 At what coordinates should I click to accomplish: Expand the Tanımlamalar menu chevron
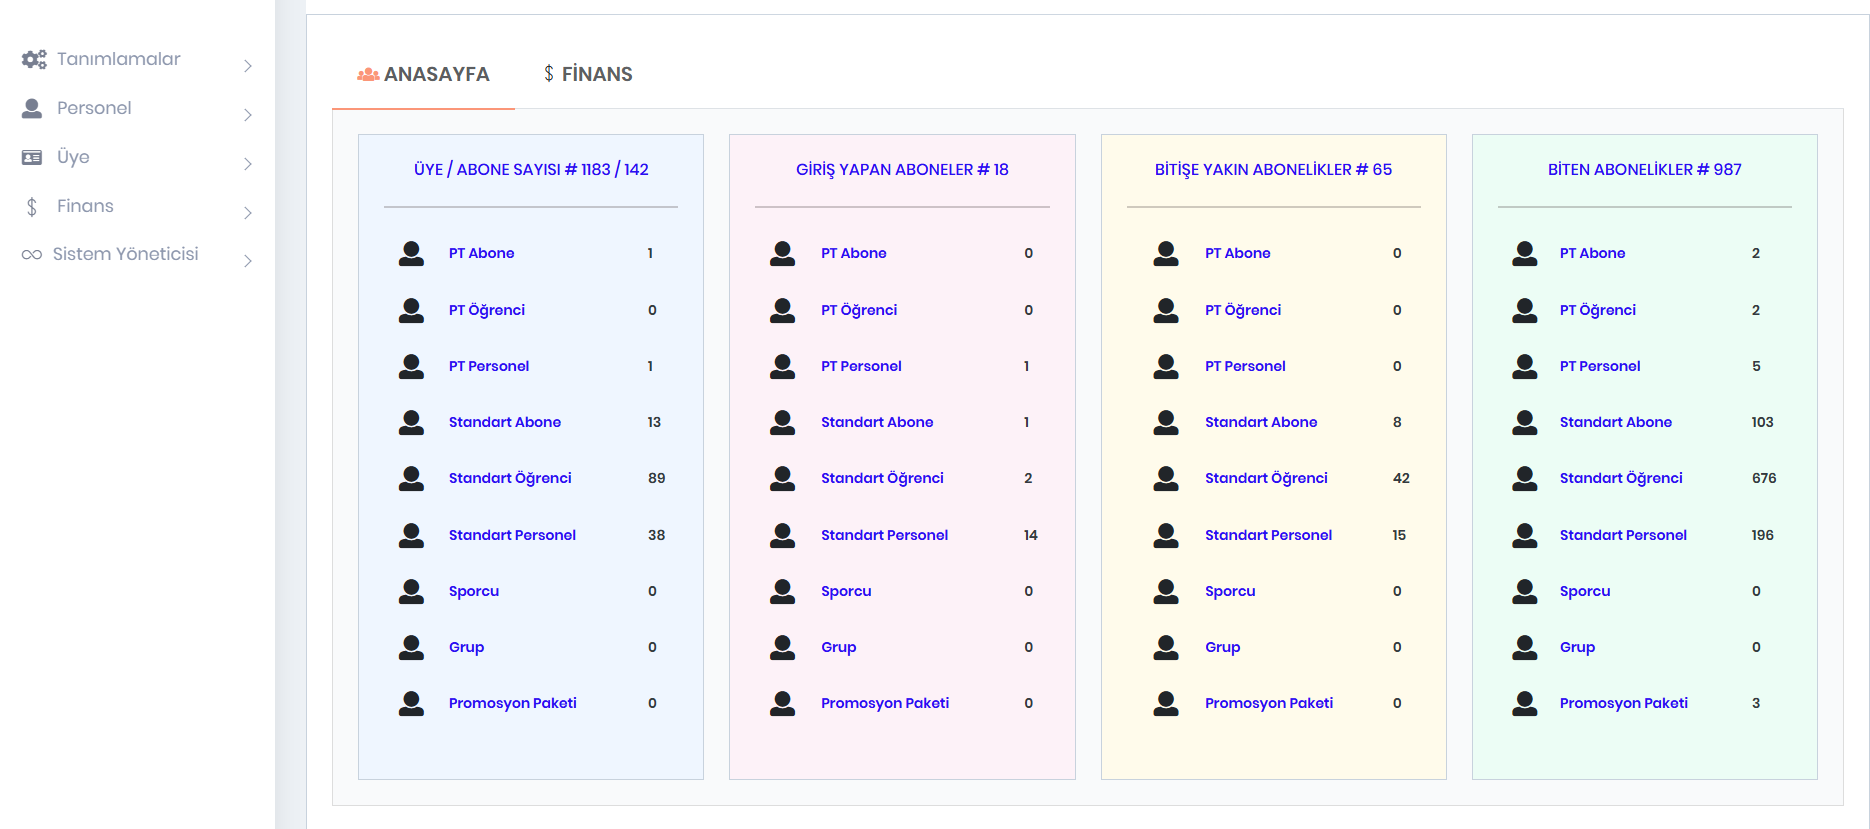coord(248,66)
